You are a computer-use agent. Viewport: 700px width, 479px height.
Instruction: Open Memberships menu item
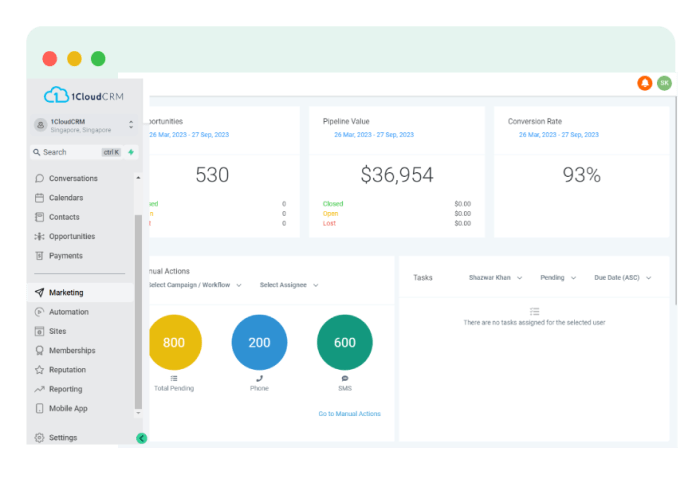(x=80, y=350)
